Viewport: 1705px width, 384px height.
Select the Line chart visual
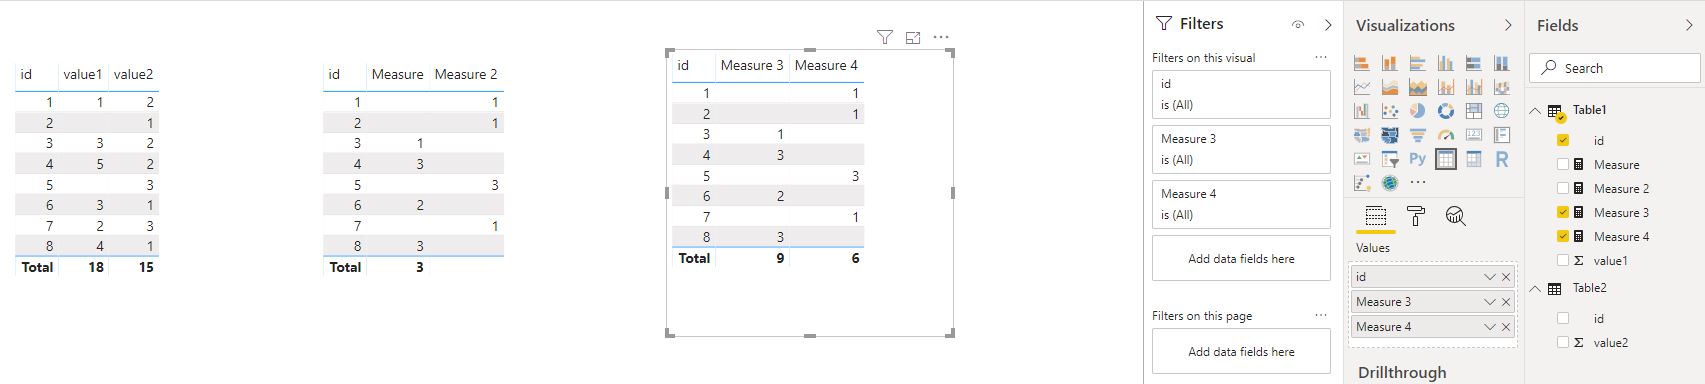[x=1362, y=87]
